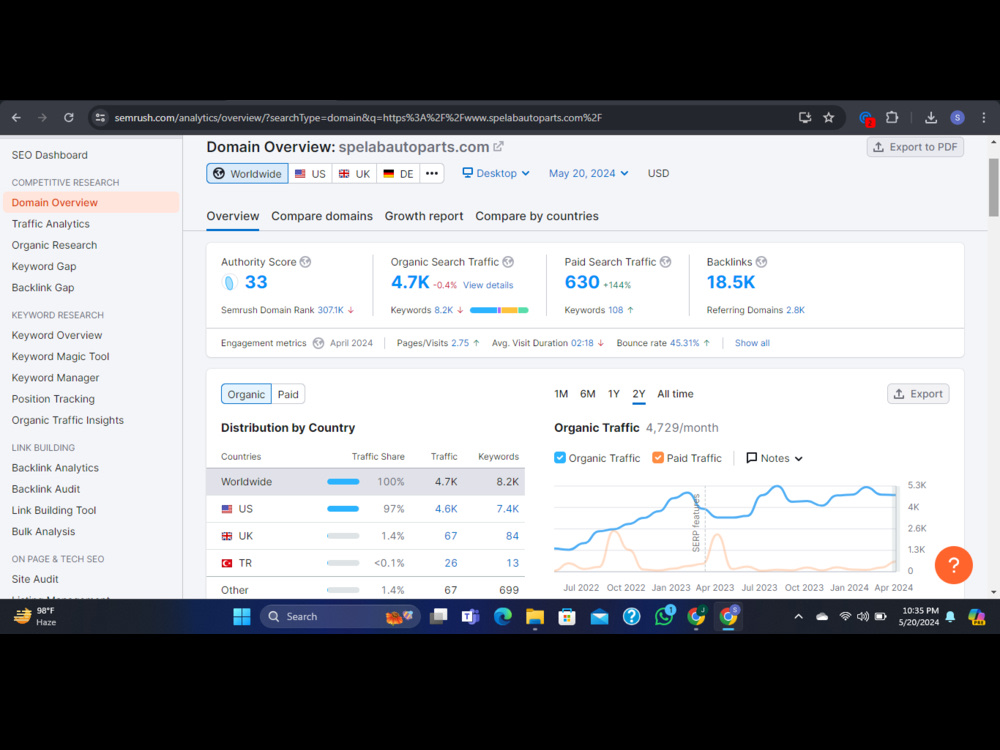Open File Explorer from the taskbar
Screen dimensions: 1000x750
pos(534,617)
